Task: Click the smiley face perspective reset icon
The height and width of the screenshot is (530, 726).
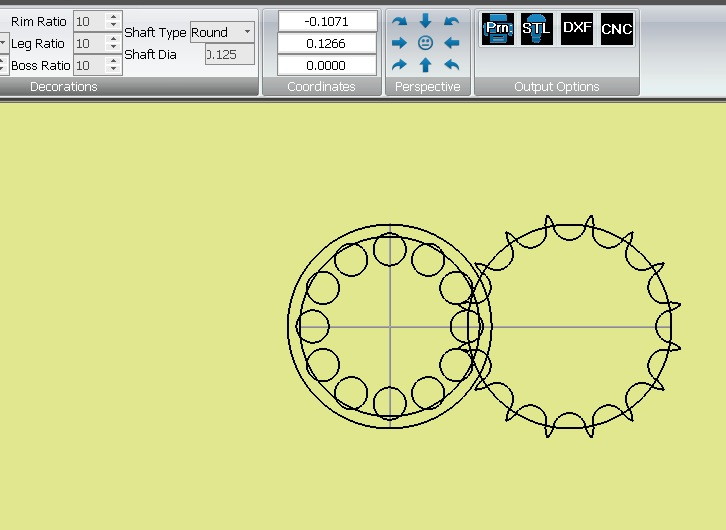Action: tap(425, 43)
